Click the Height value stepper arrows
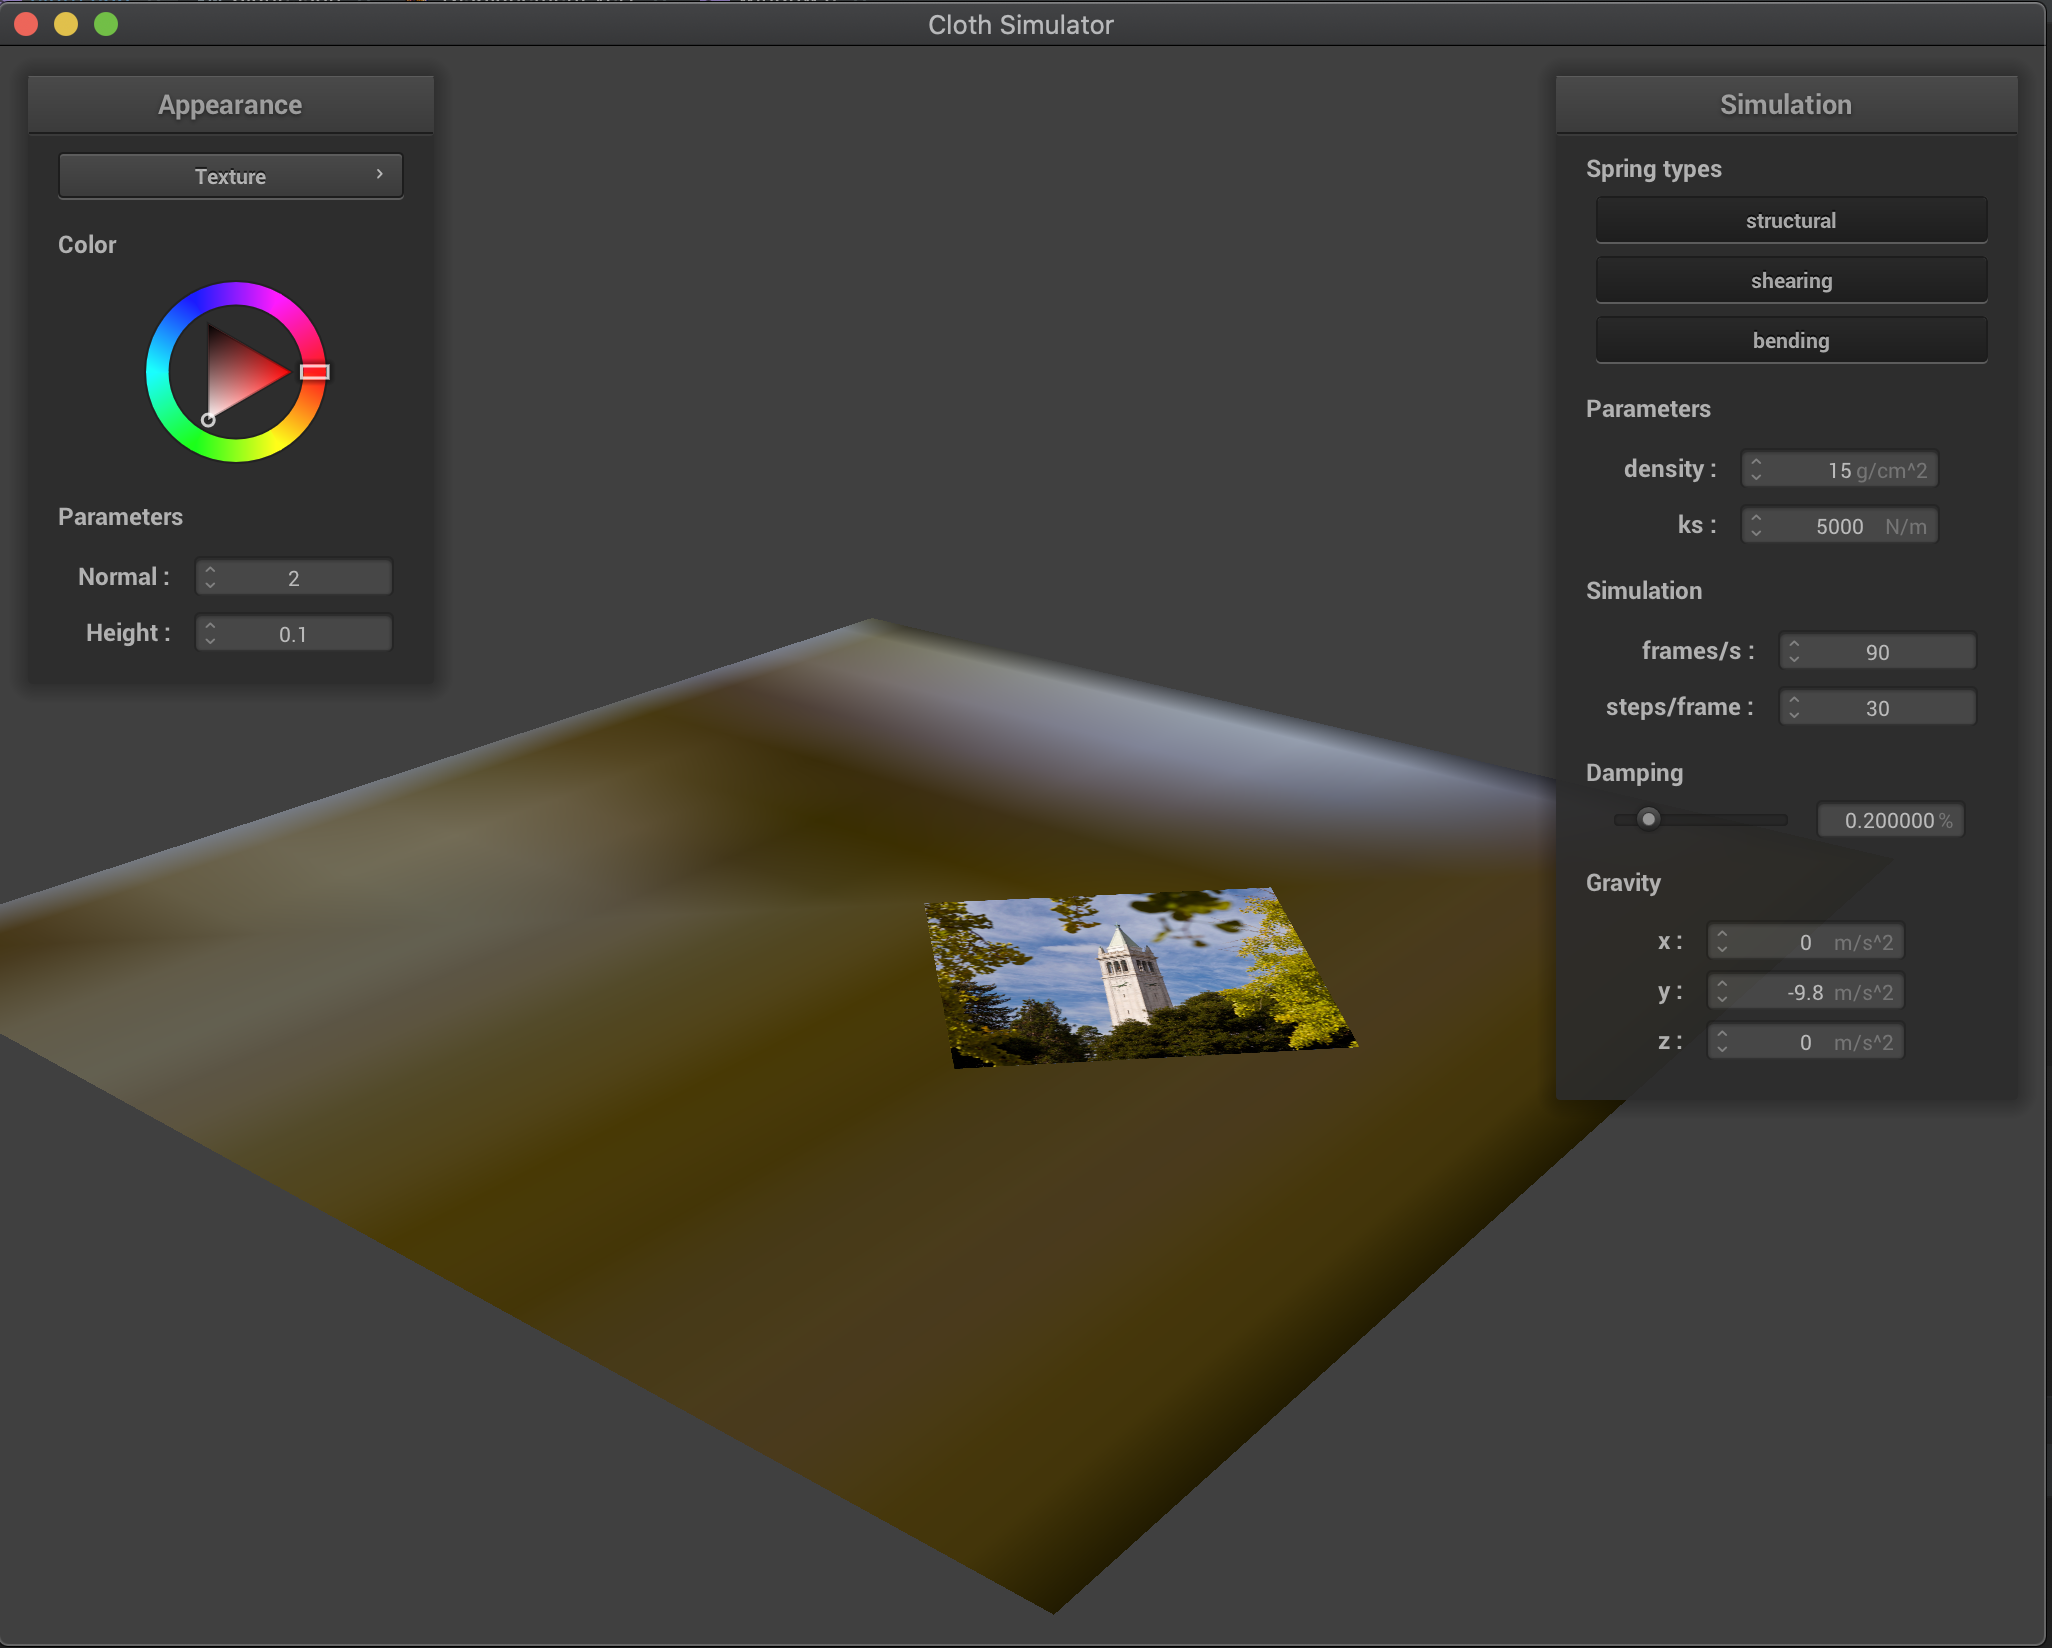Viewport: 2052px width, 1648px height. click(x=210, y=633)
